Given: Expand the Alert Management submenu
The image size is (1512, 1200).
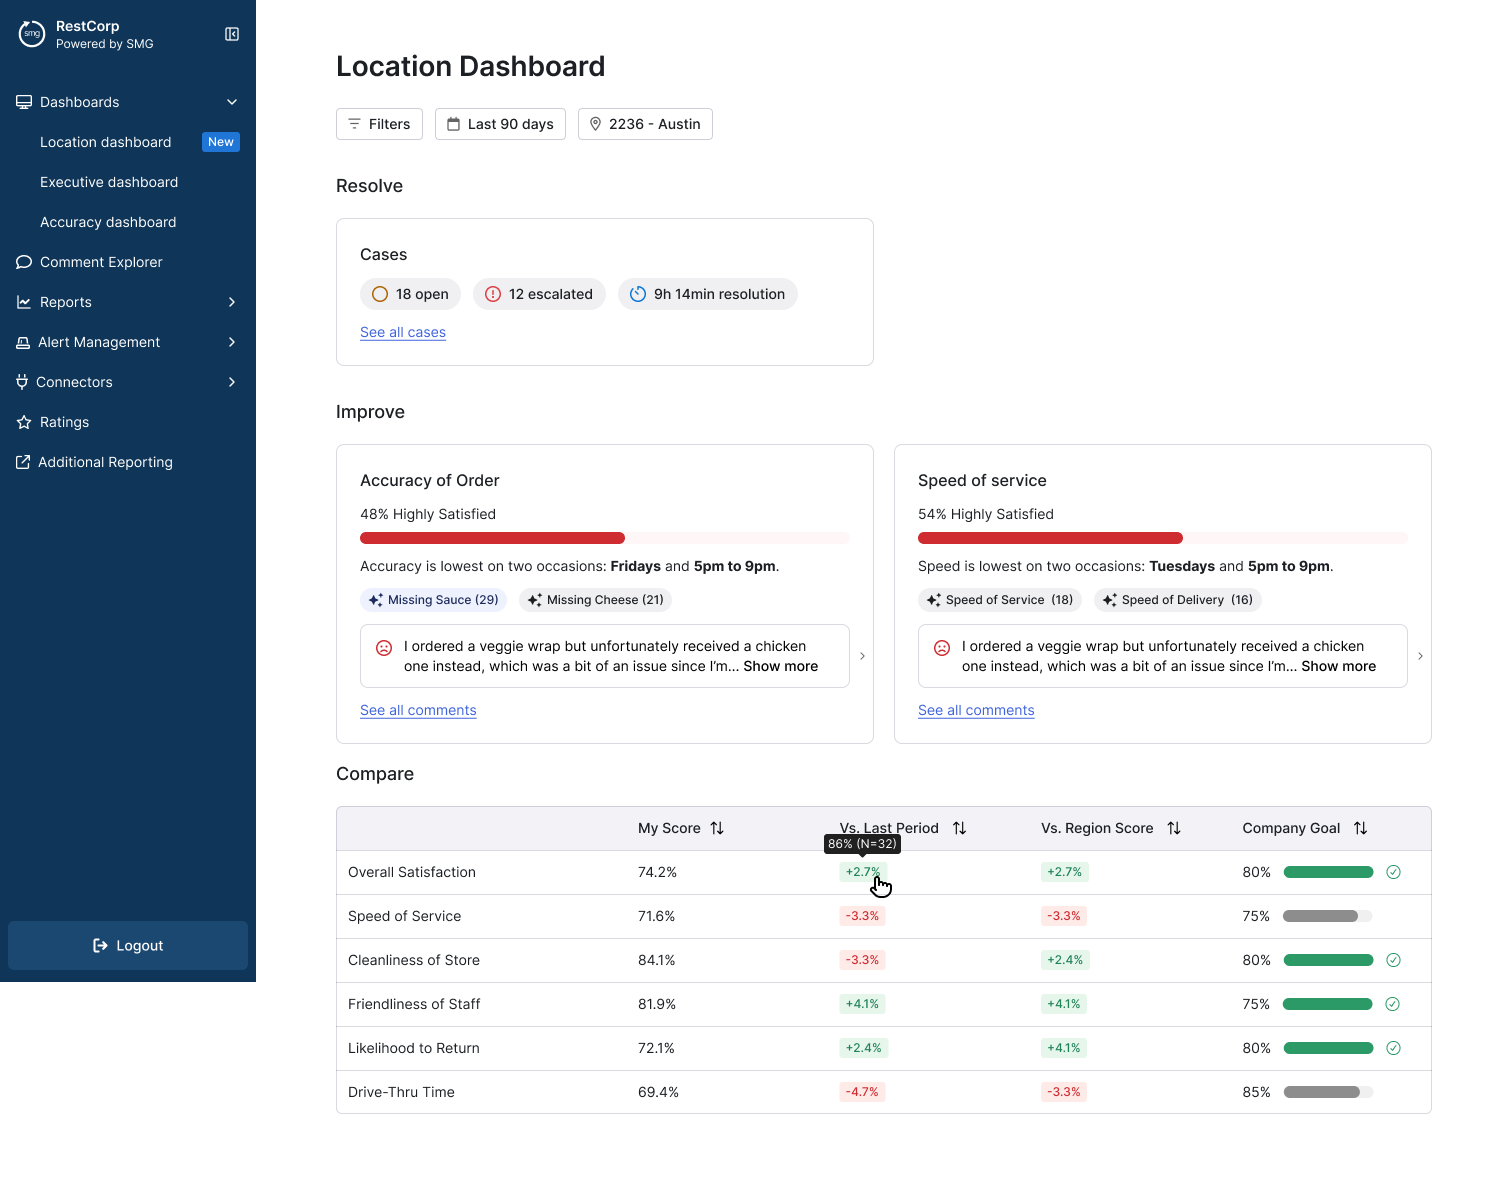Looking at the screenshot, I should pyautogui.click(x=232, y=342).
